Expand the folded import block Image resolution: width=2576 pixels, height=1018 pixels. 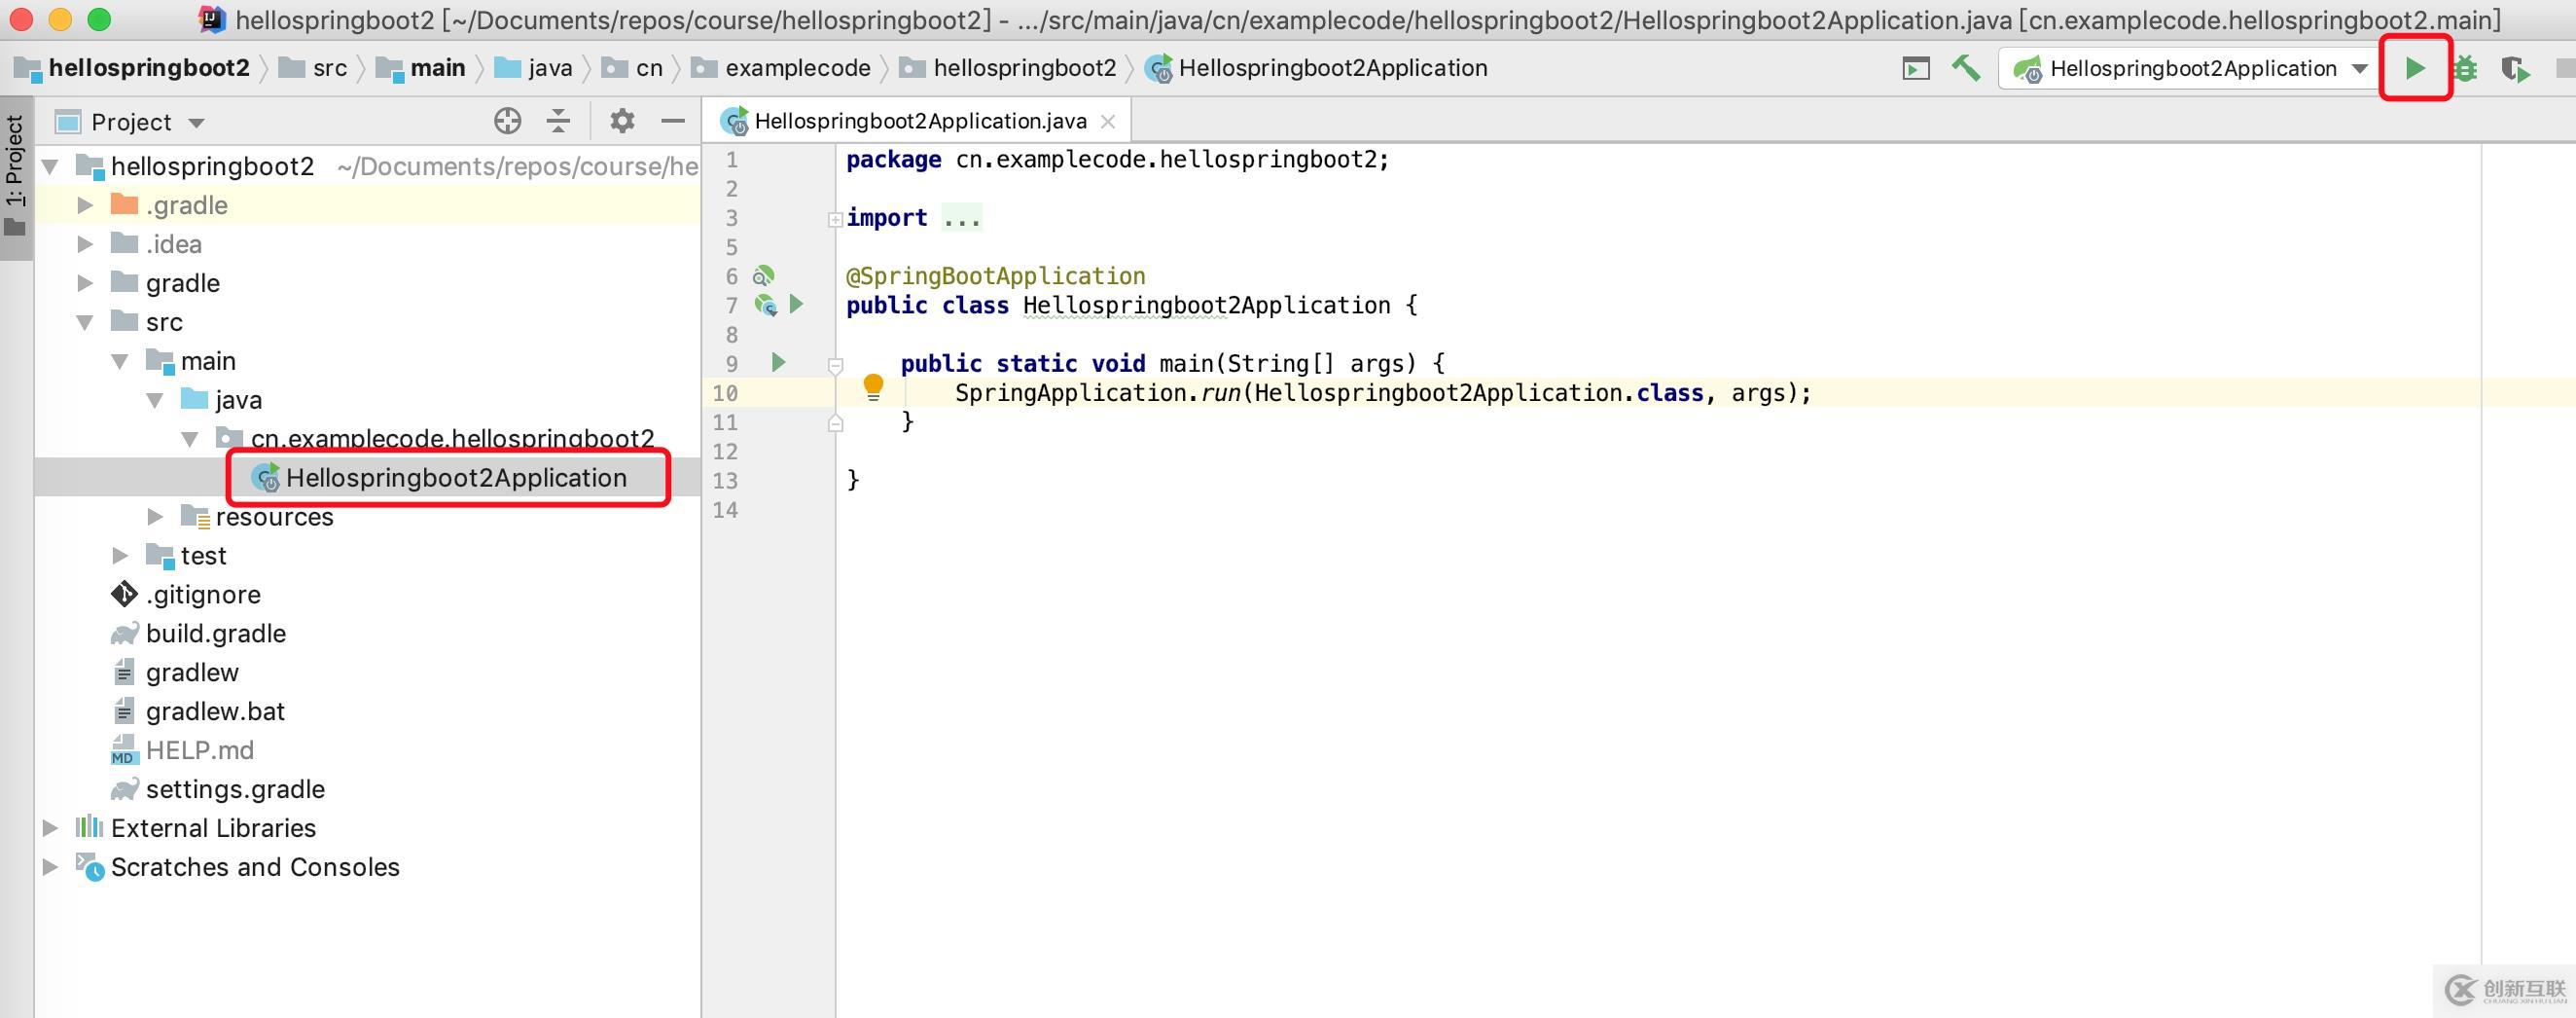tap(835, 219)
